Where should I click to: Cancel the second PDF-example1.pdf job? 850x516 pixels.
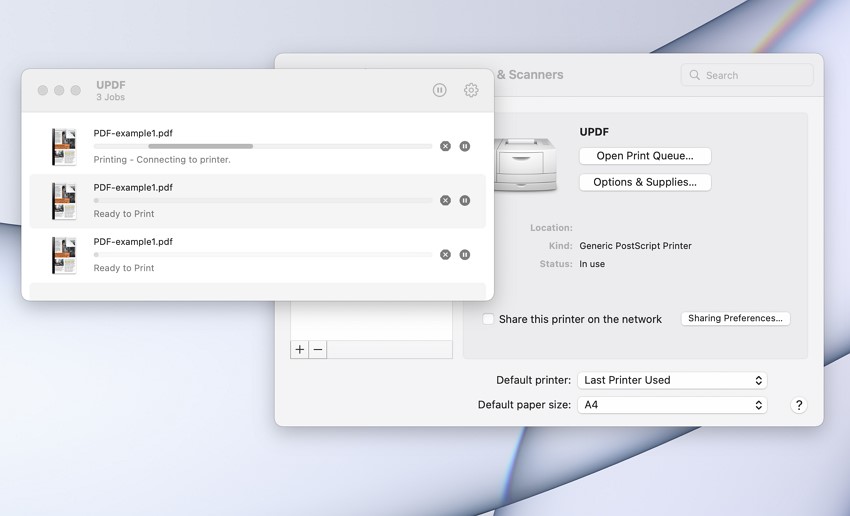445,201
